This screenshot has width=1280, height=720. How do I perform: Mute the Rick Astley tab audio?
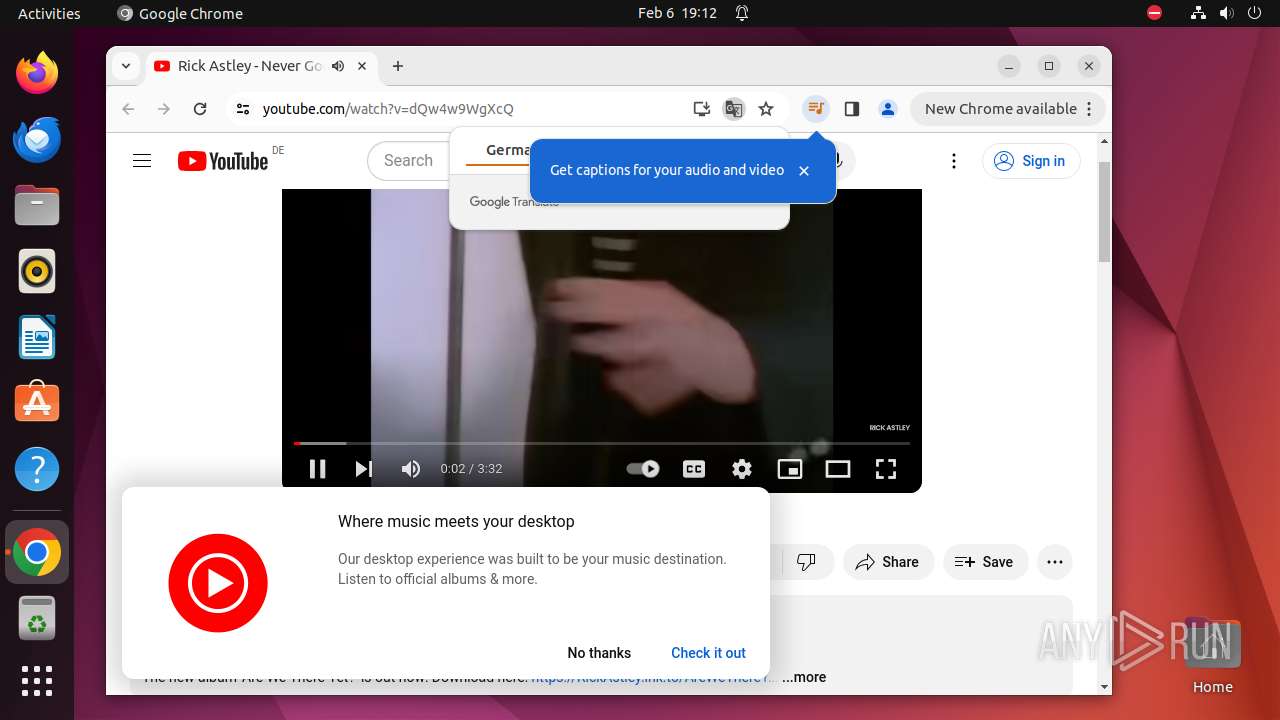pyautogui.click(x=338, y=66)
